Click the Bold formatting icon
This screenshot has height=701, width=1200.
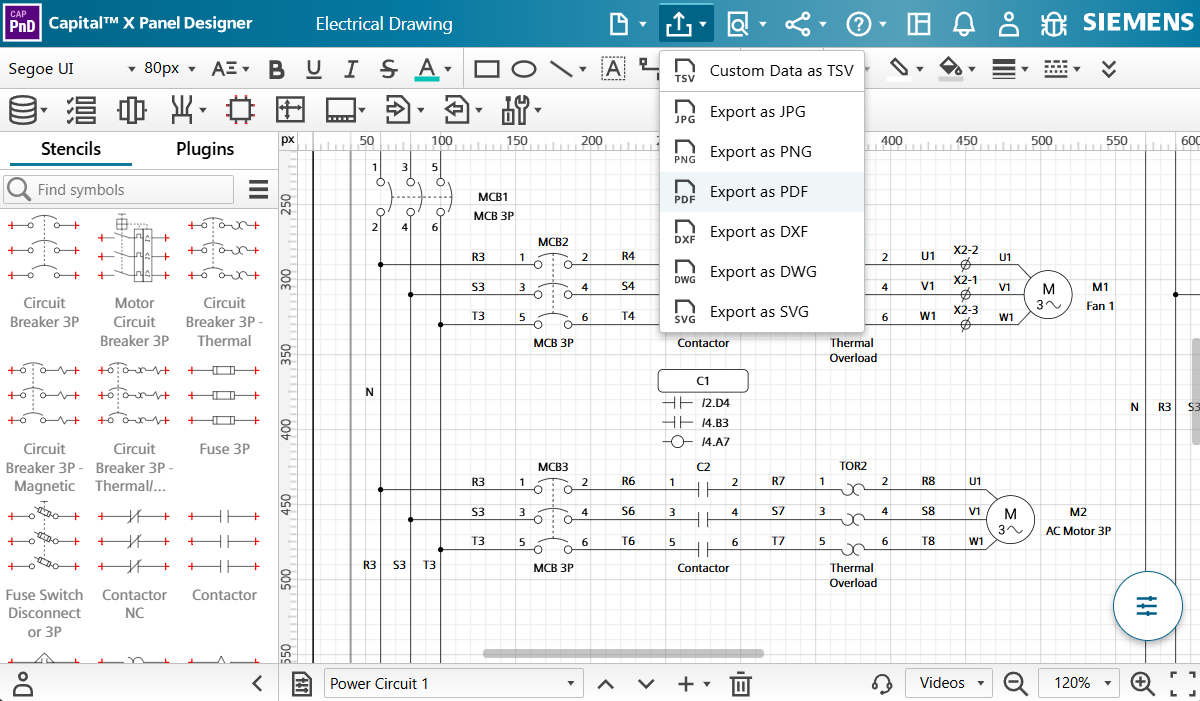[277, 69]
